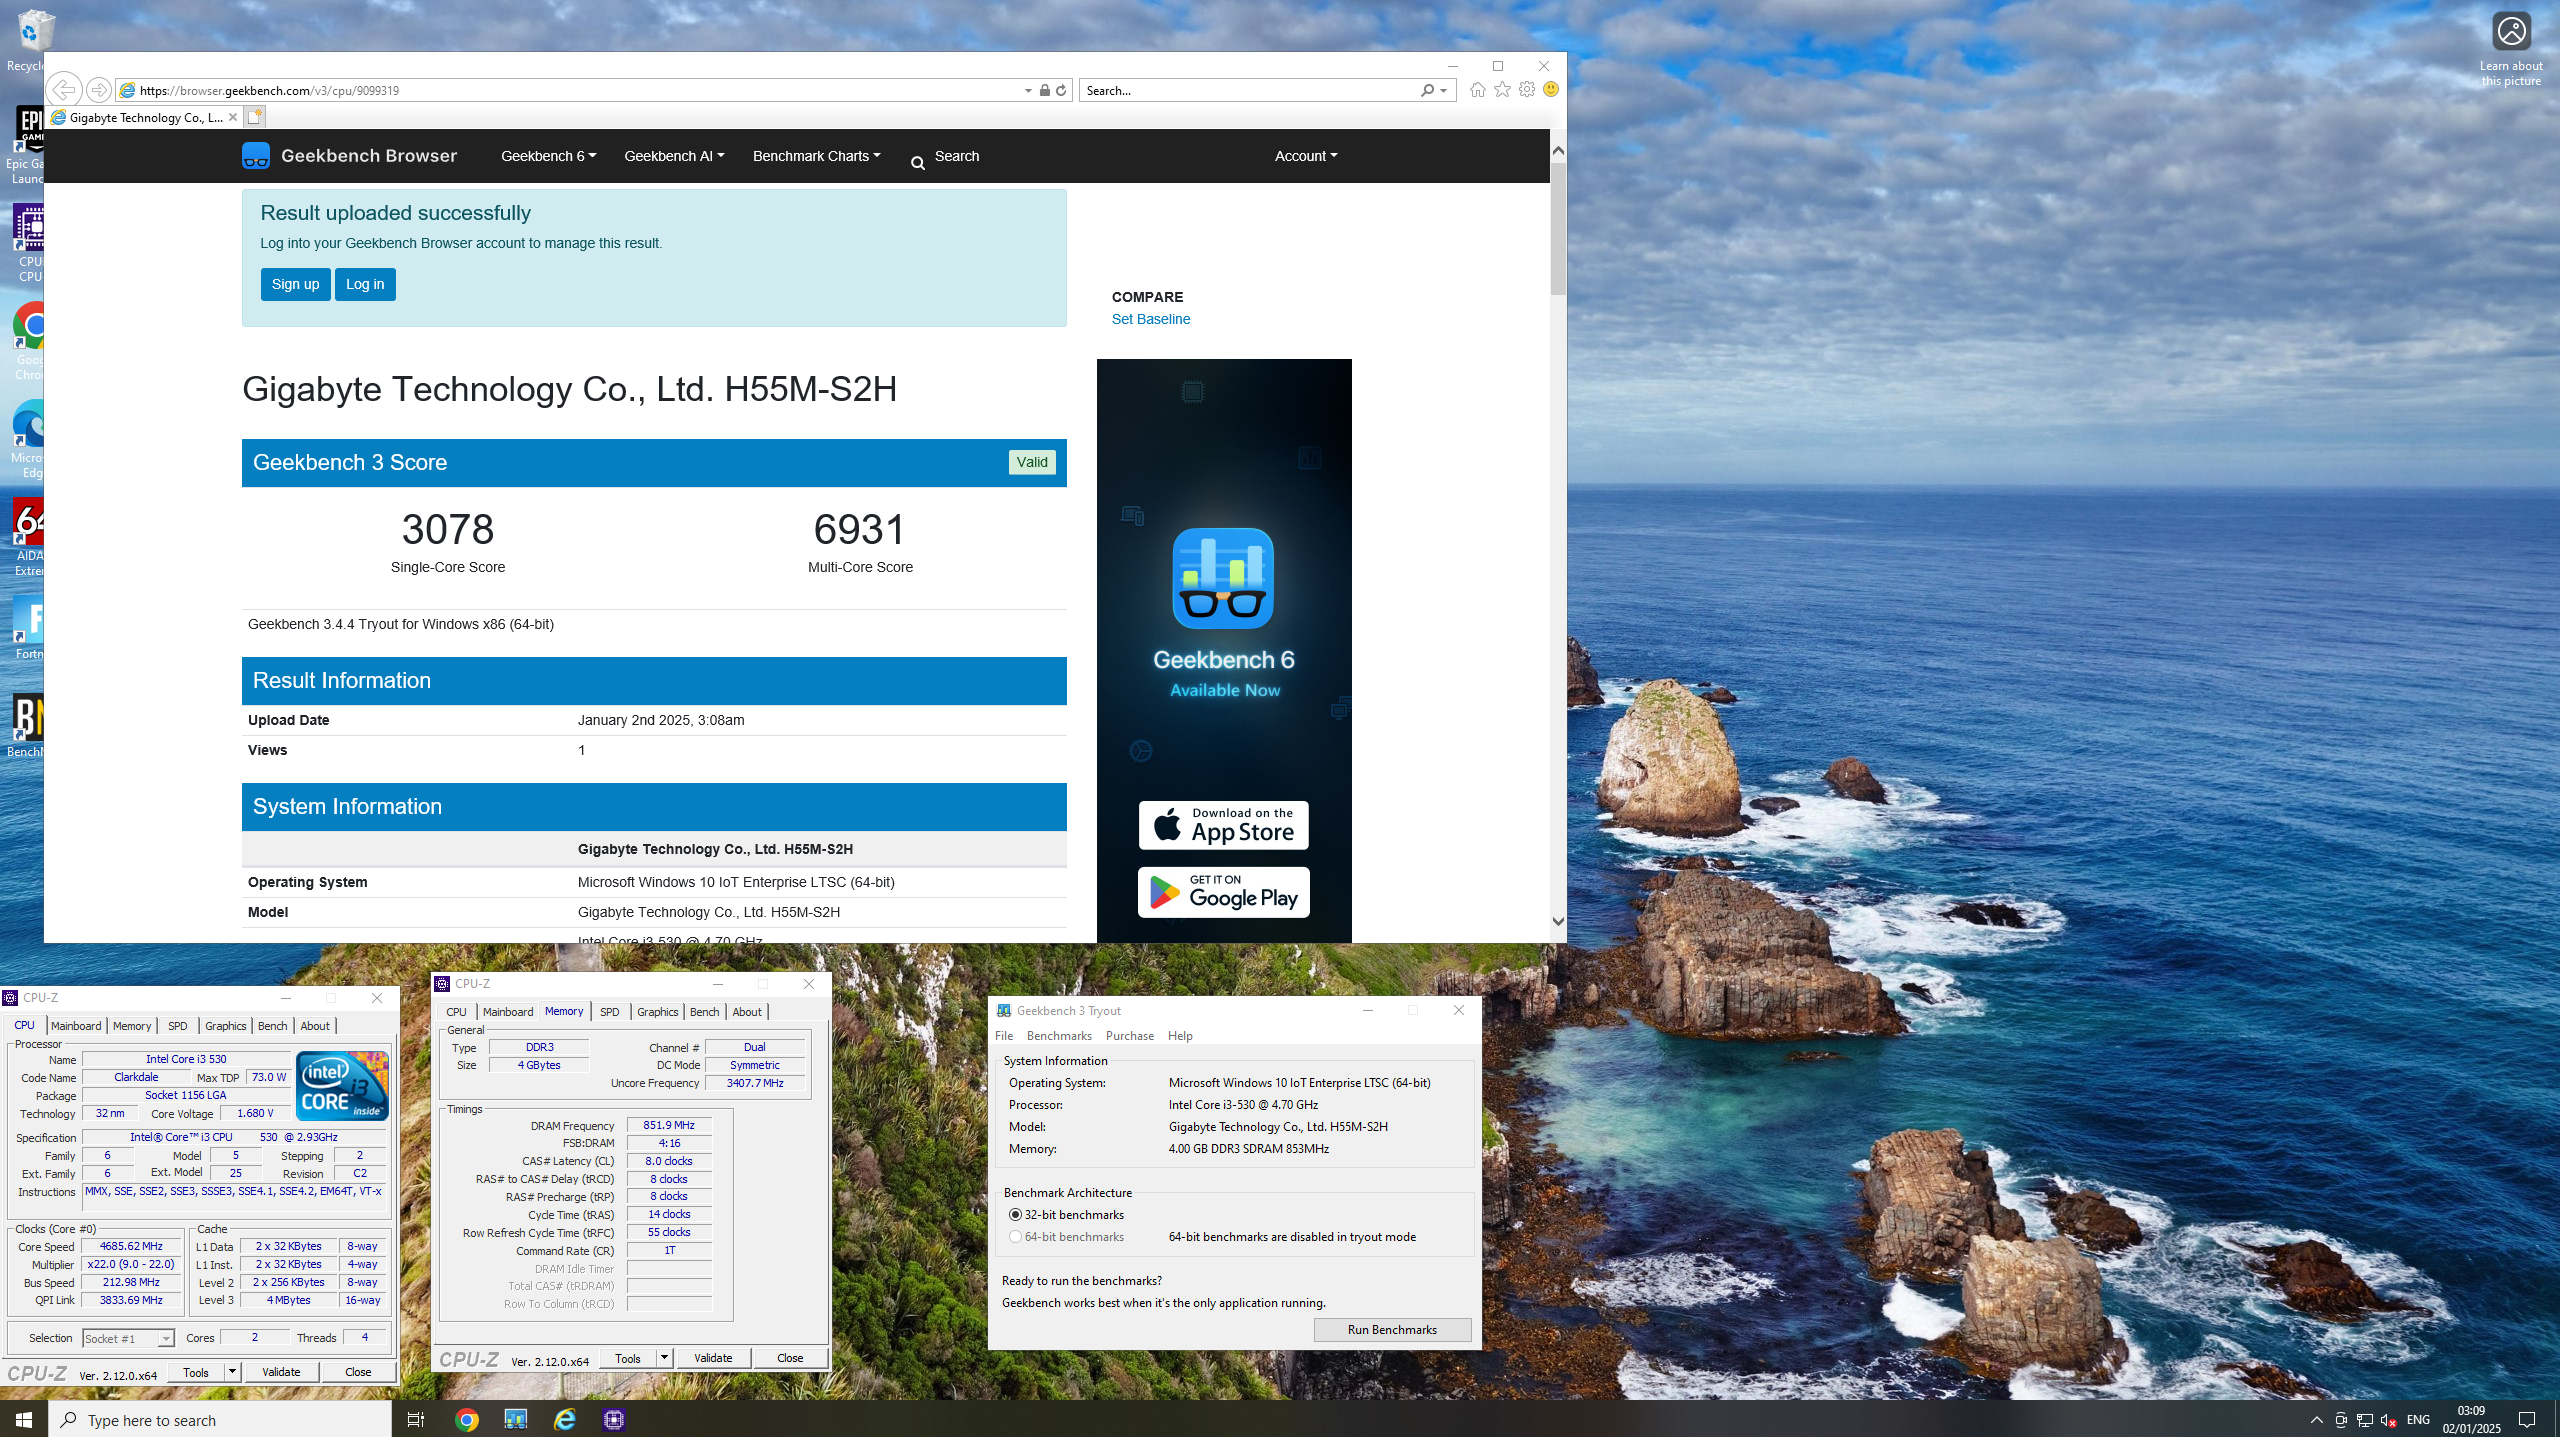Open new tab button in browser
The width and height of the screenshot is (2560, 1437).
(255, 117)
